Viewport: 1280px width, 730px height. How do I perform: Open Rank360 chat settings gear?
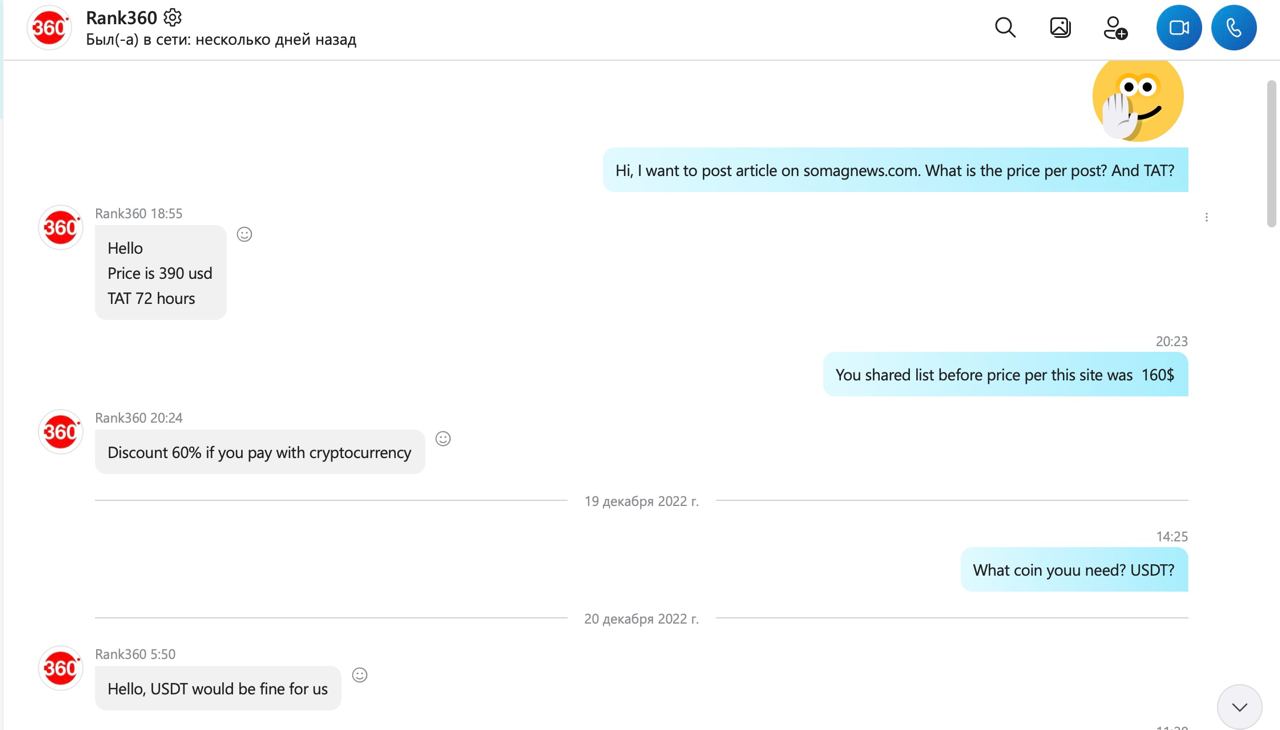pos(173,17)
